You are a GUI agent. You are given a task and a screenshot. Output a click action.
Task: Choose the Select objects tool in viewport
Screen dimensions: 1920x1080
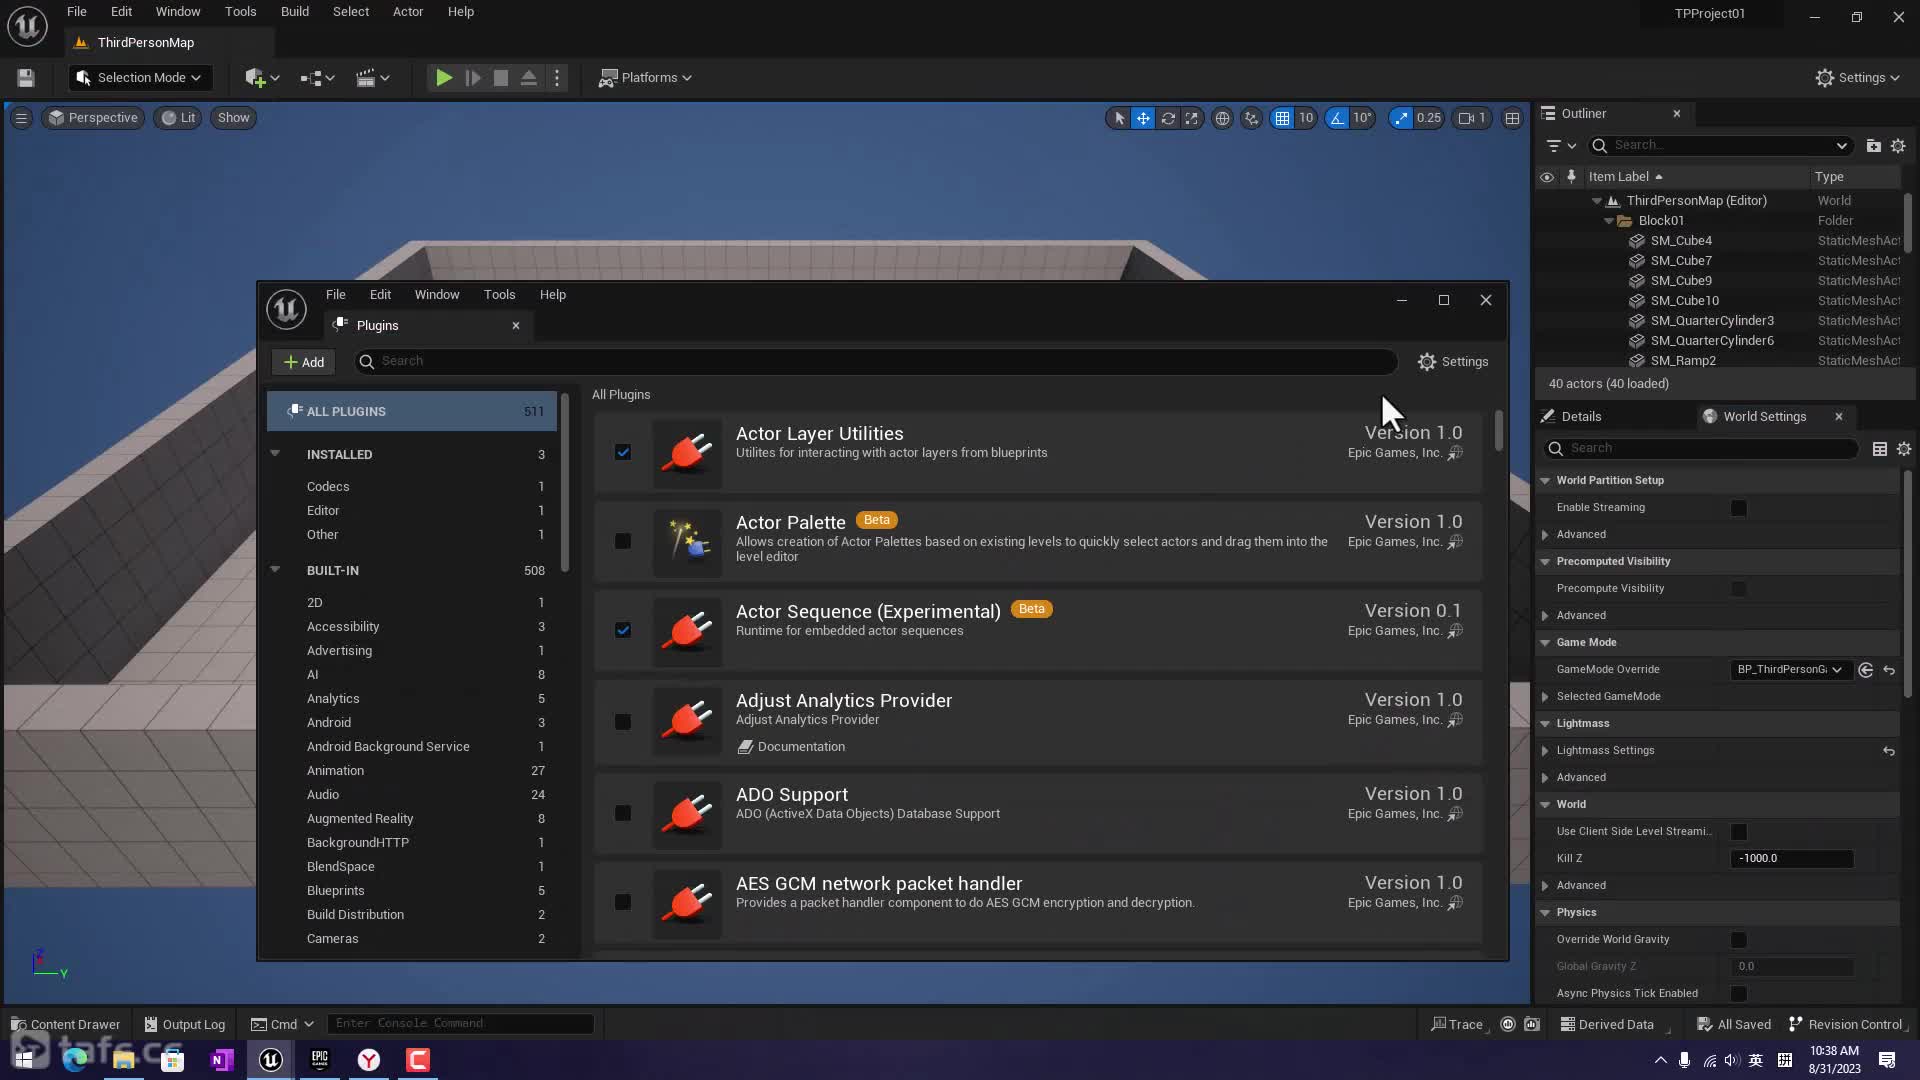click(x=1119, y=118)
